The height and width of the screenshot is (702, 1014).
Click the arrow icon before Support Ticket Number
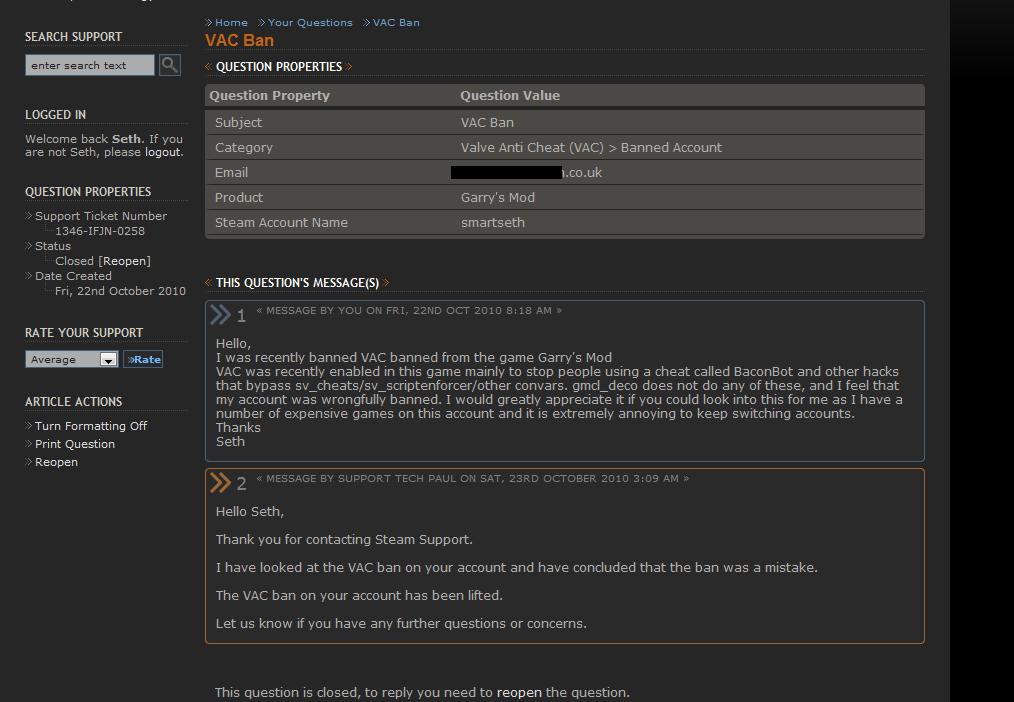tap(27, 216)
